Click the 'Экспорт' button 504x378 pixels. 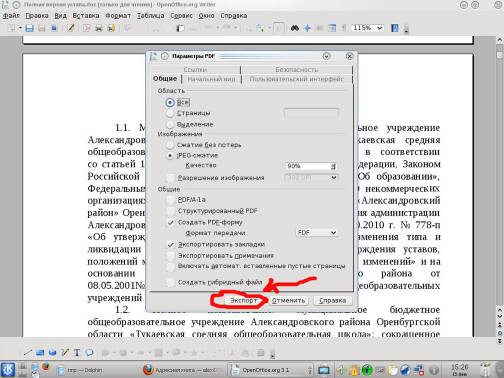point(243,300)
